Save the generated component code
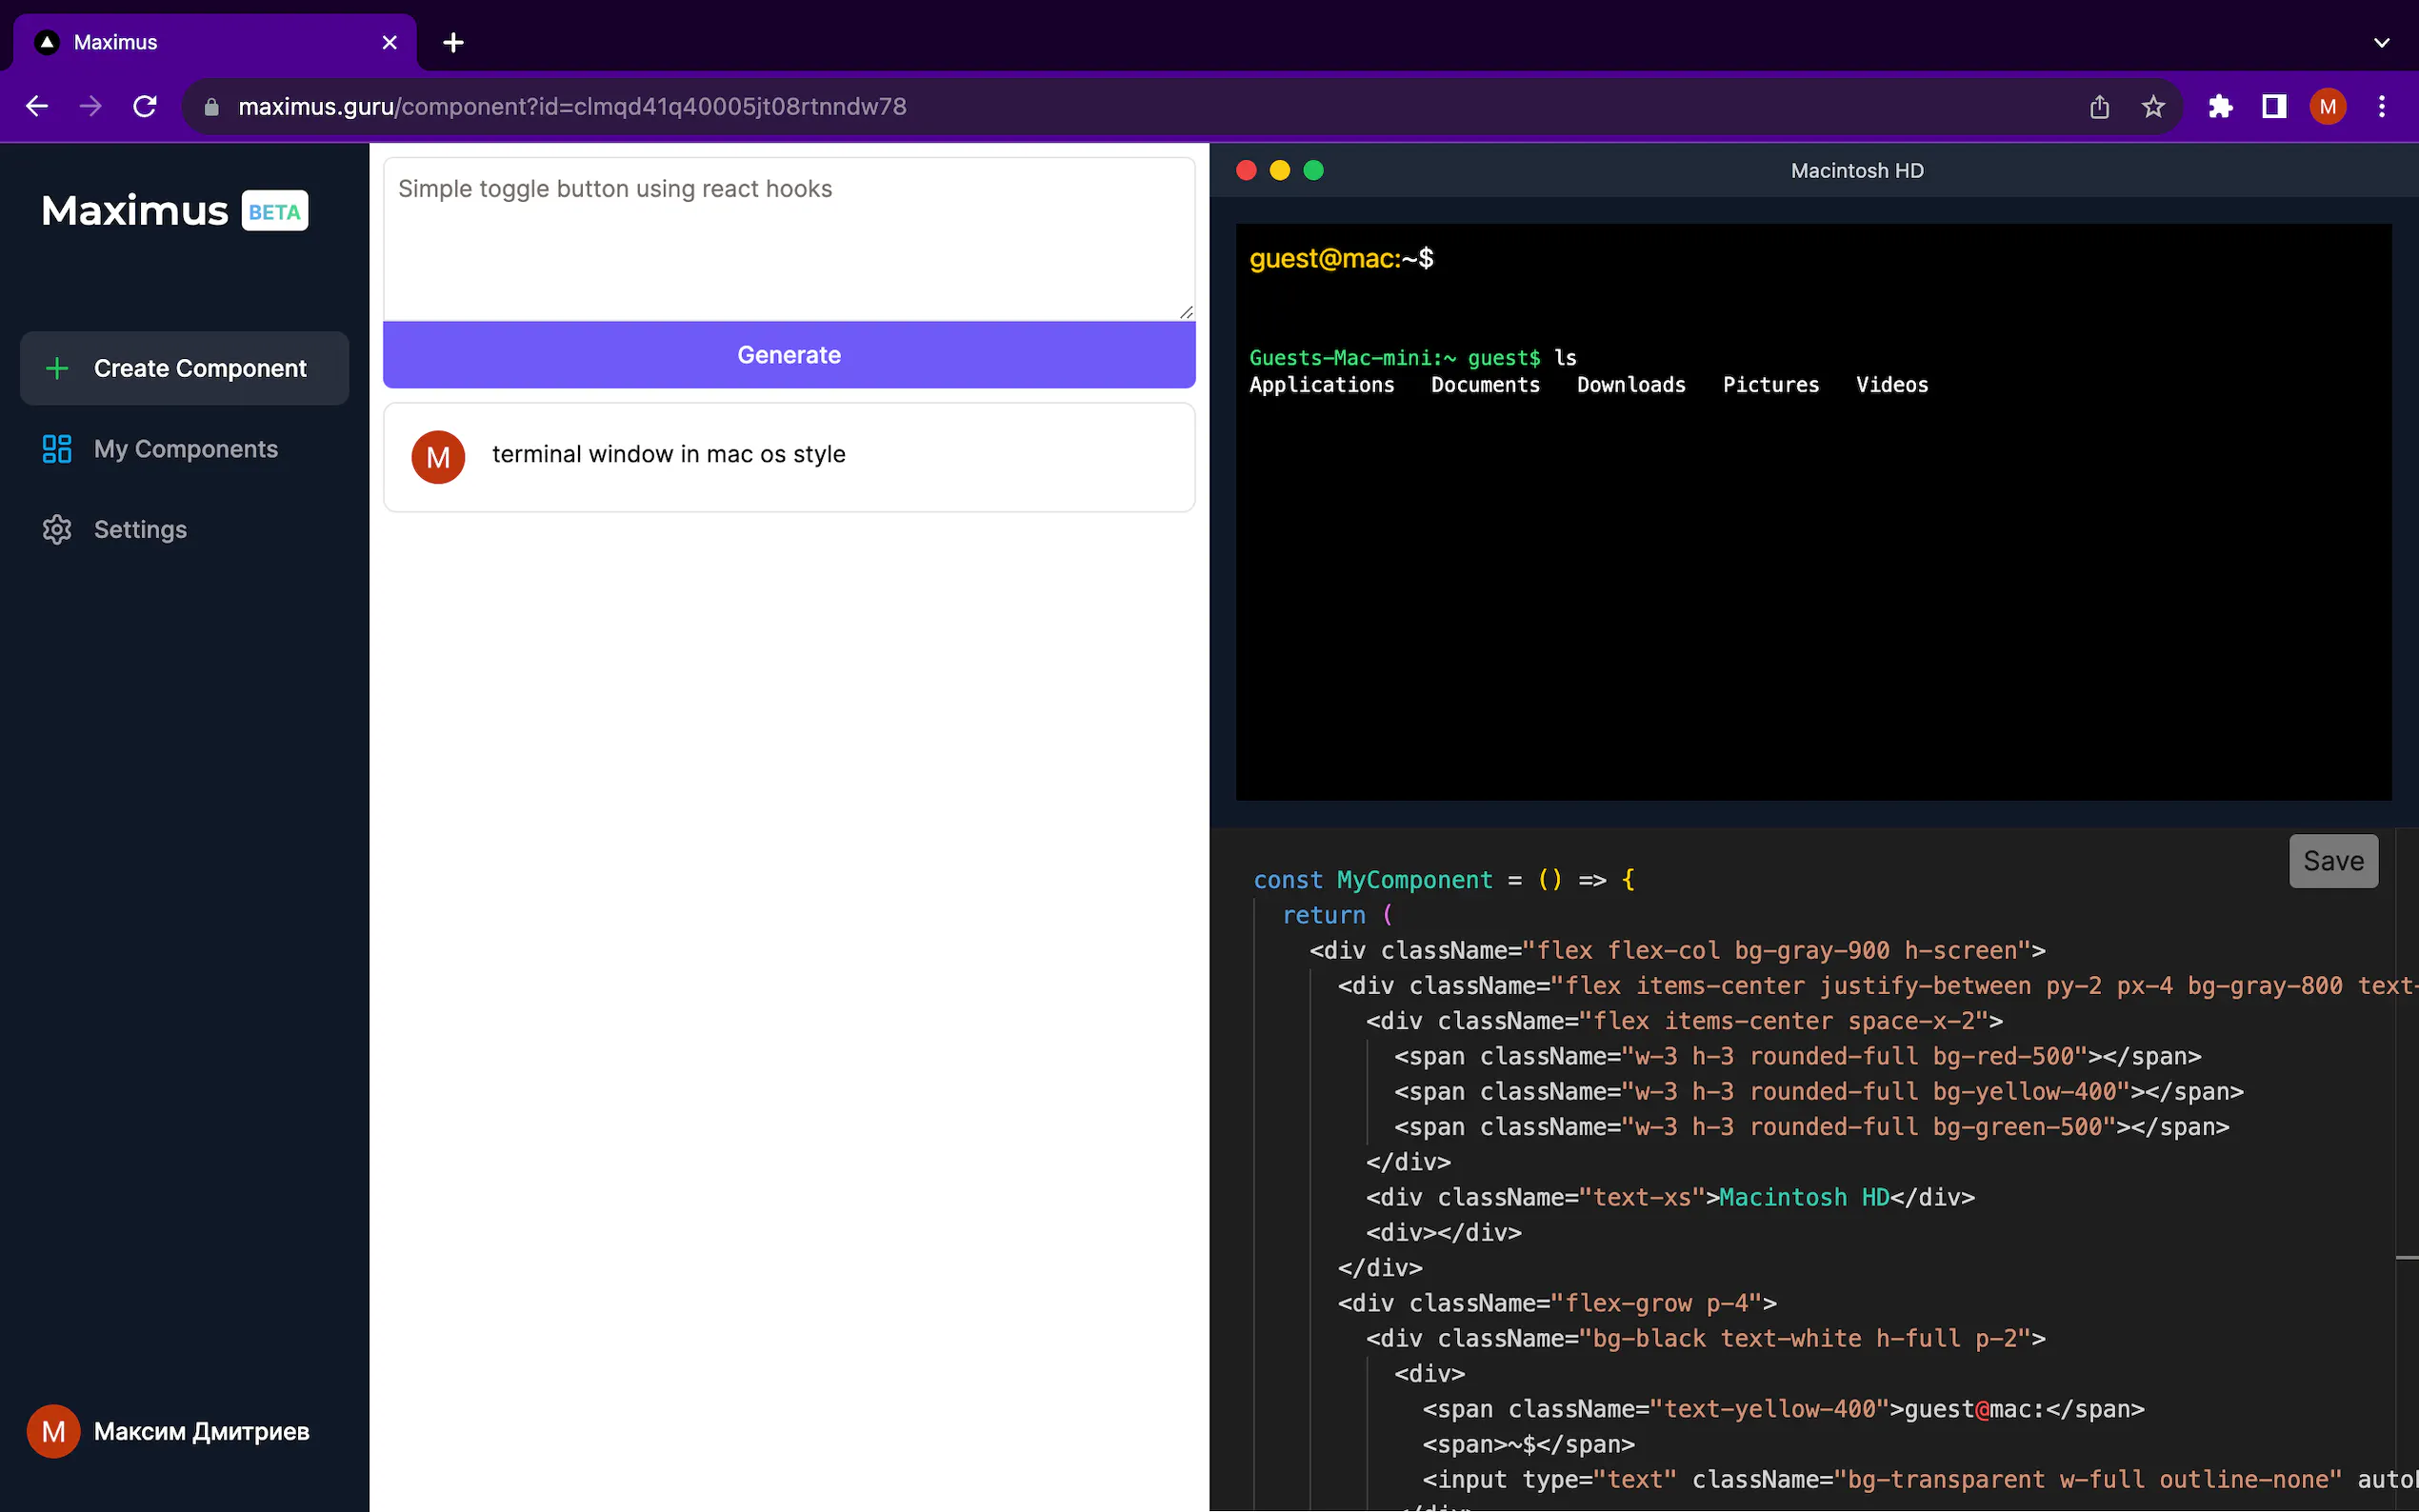The image size is (2419, 1512). (x=2333, y=861)
